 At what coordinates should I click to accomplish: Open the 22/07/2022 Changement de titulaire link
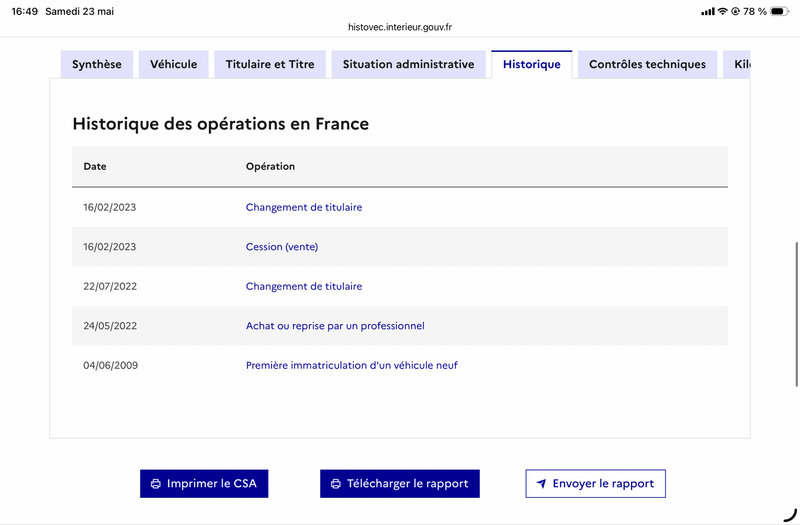[x=304, y=286]
